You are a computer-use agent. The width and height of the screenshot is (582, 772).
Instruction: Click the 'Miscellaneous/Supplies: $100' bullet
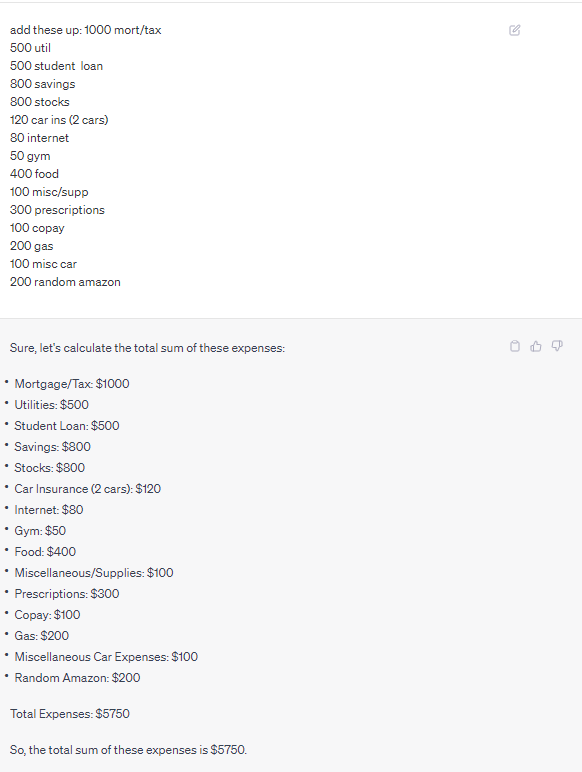[x=94, y=573]
